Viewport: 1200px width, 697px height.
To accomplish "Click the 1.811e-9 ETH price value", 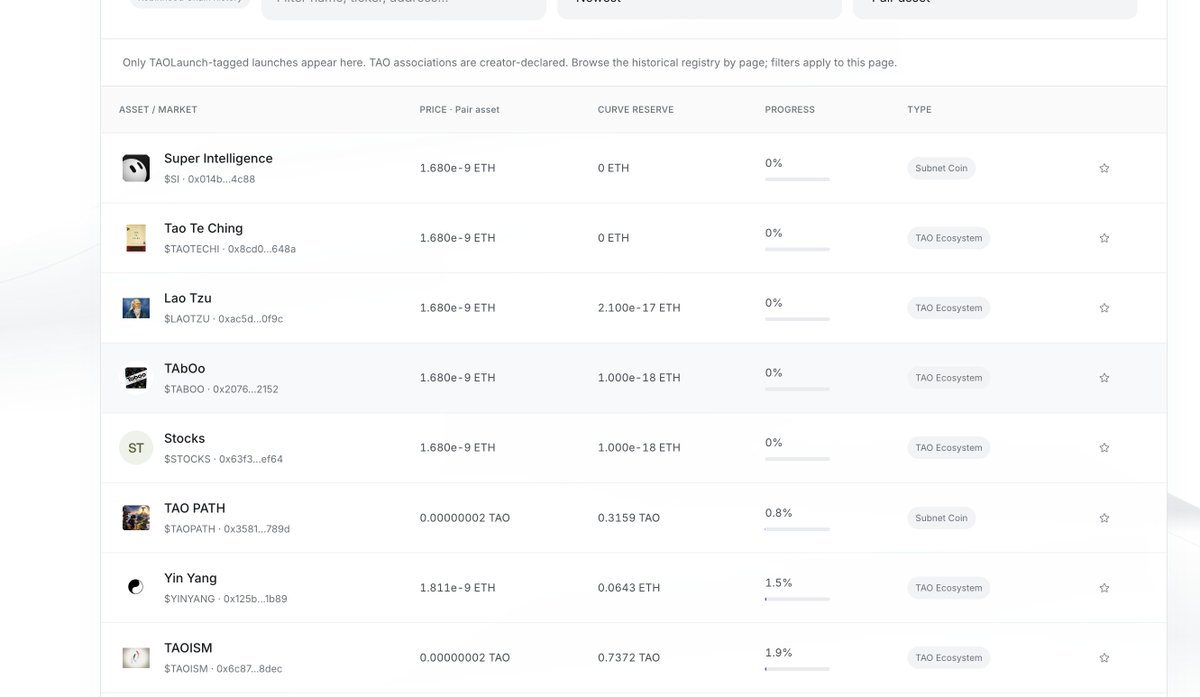I will tap(457, 588).
